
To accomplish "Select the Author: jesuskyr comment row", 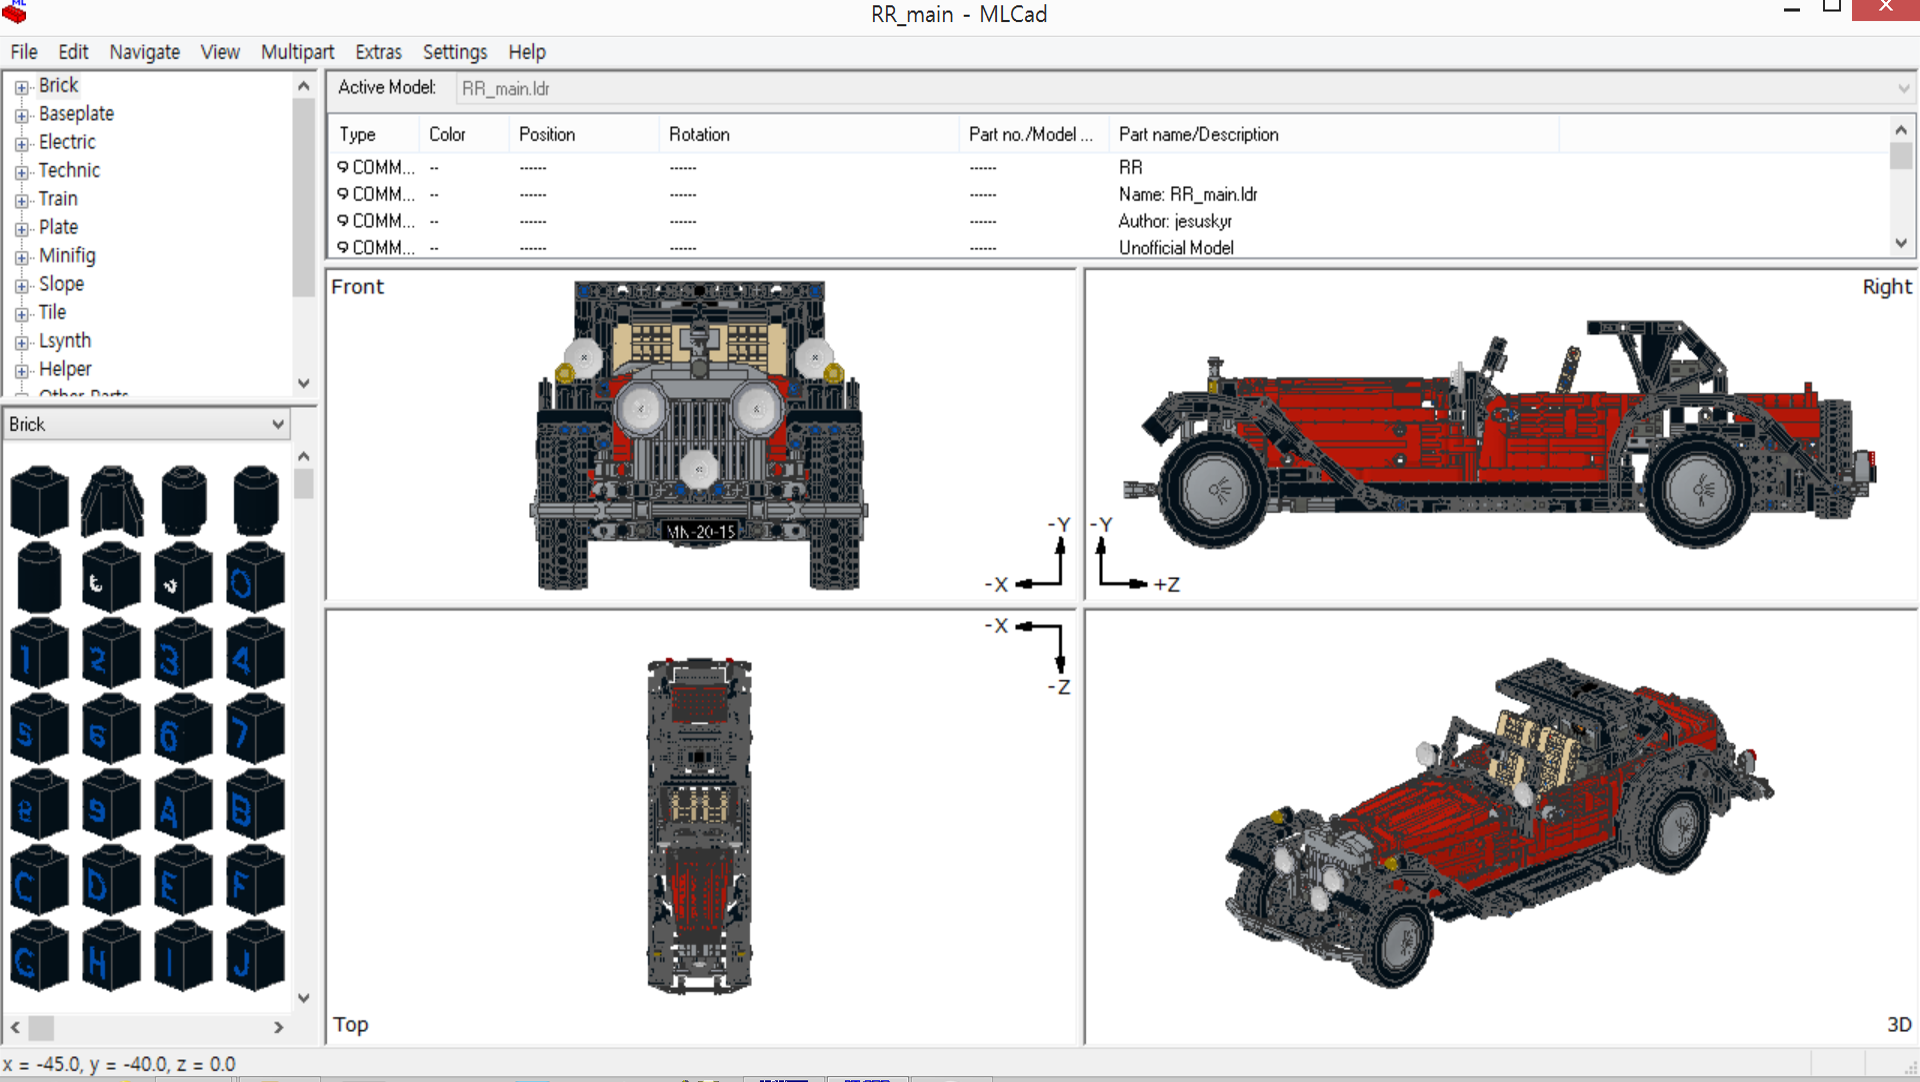I will (x=1174, y=221).
